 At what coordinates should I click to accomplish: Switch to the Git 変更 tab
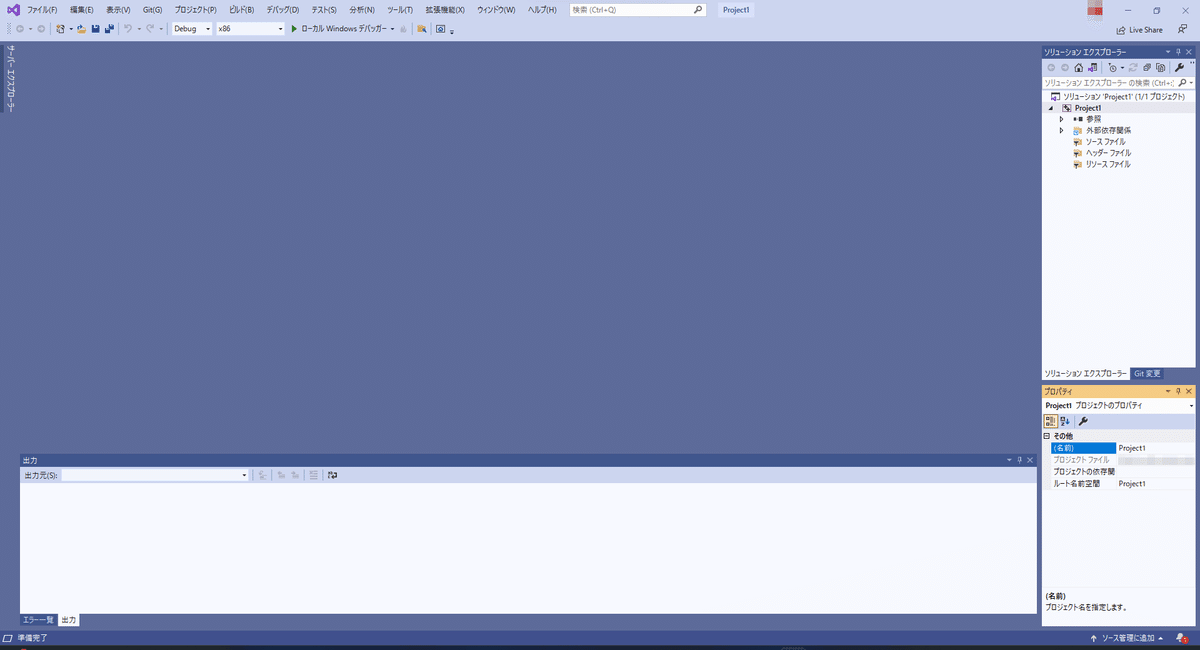pyautogui.click(x=1147, y=373)
